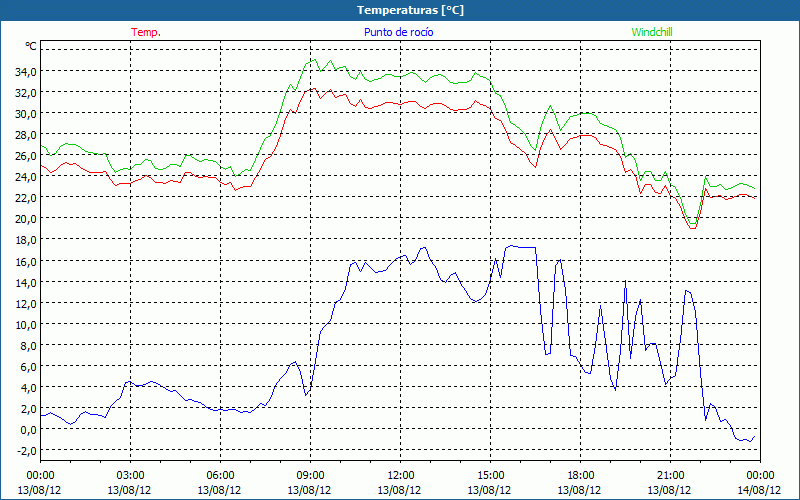Select the red "Temp." legend label

tap(146, 32)
